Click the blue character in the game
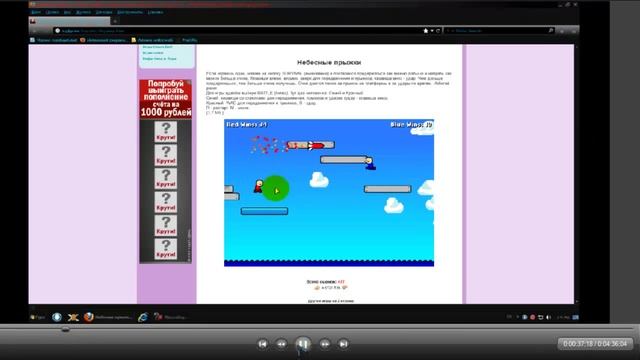The height and width of the screenshot is (360, 640). pos(370,163)
